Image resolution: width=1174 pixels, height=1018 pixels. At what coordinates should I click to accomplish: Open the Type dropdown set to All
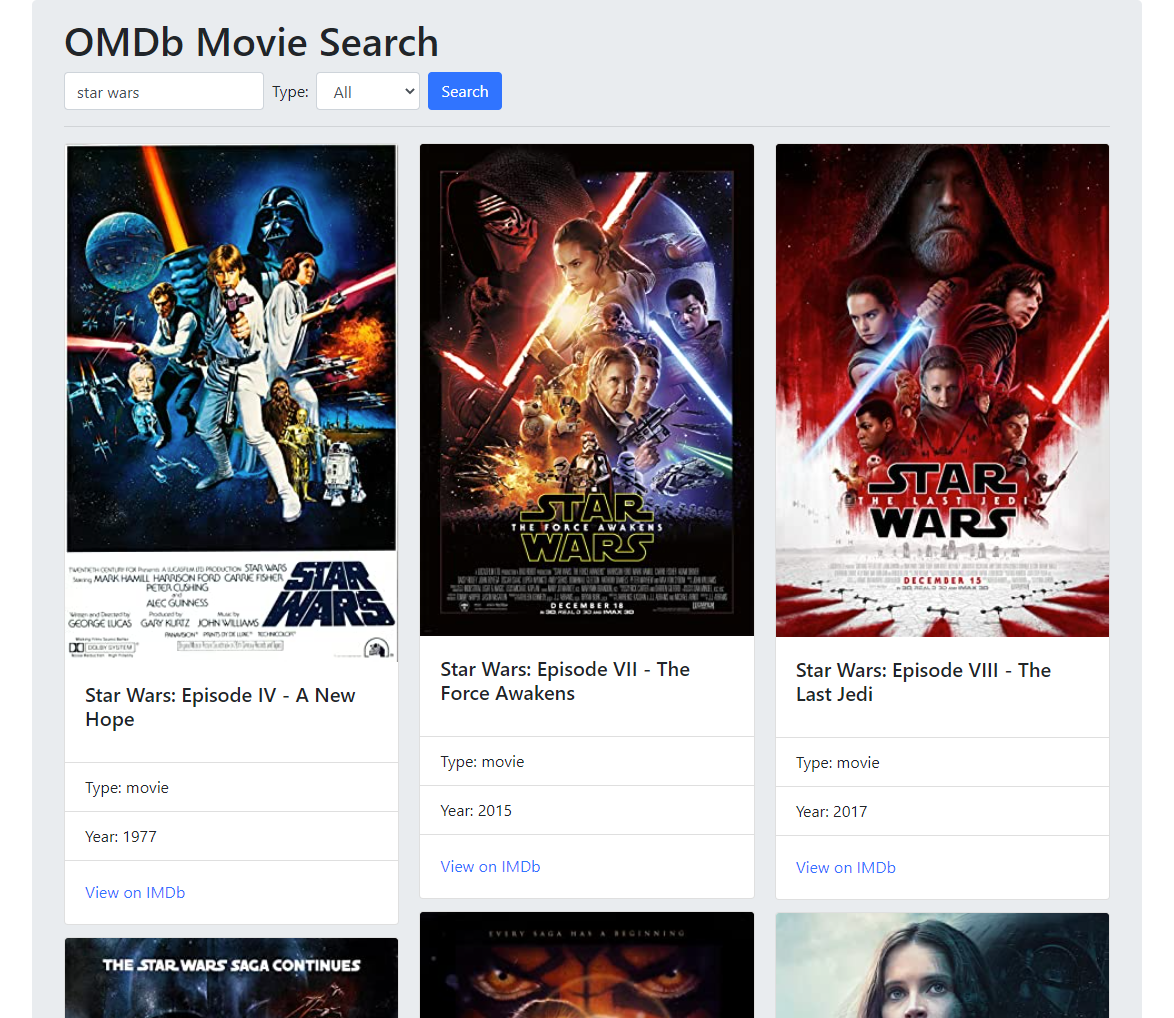point(368,91)
